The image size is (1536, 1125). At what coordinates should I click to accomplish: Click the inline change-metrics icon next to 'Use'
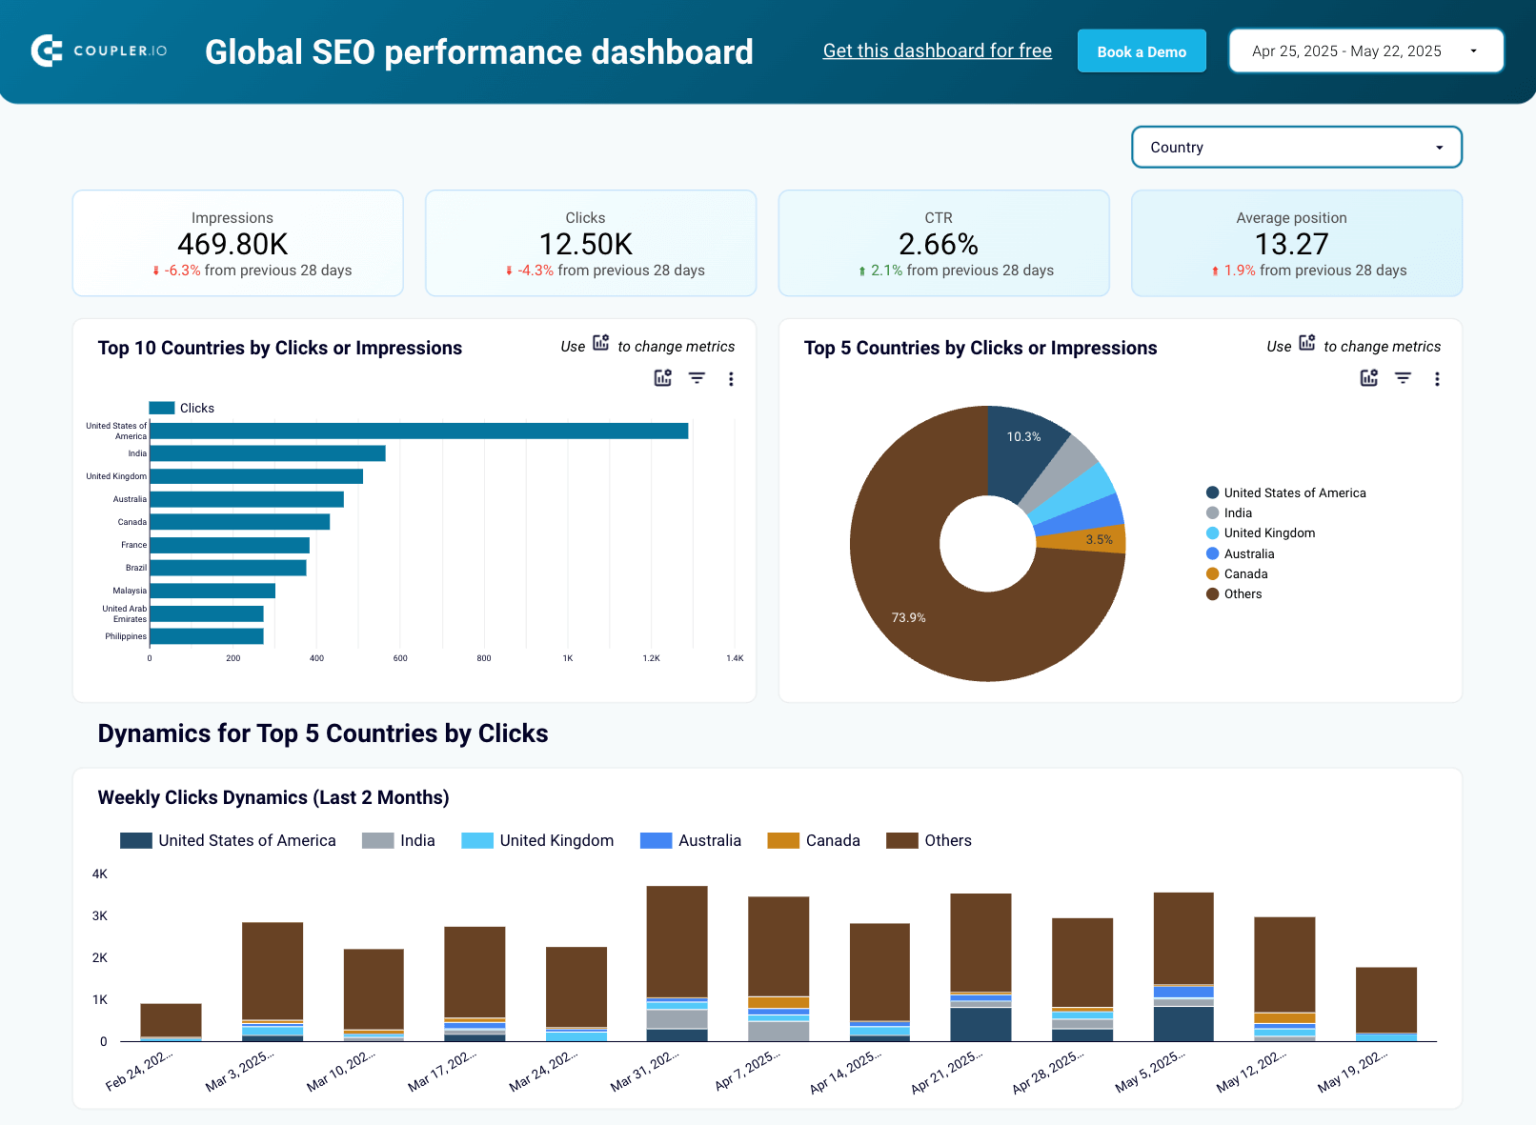click(600, 343)
